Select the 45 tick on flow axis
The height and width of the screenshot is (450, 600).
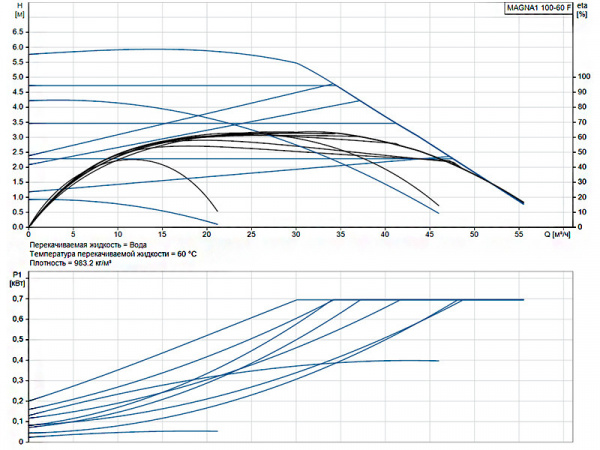(430, 236)
